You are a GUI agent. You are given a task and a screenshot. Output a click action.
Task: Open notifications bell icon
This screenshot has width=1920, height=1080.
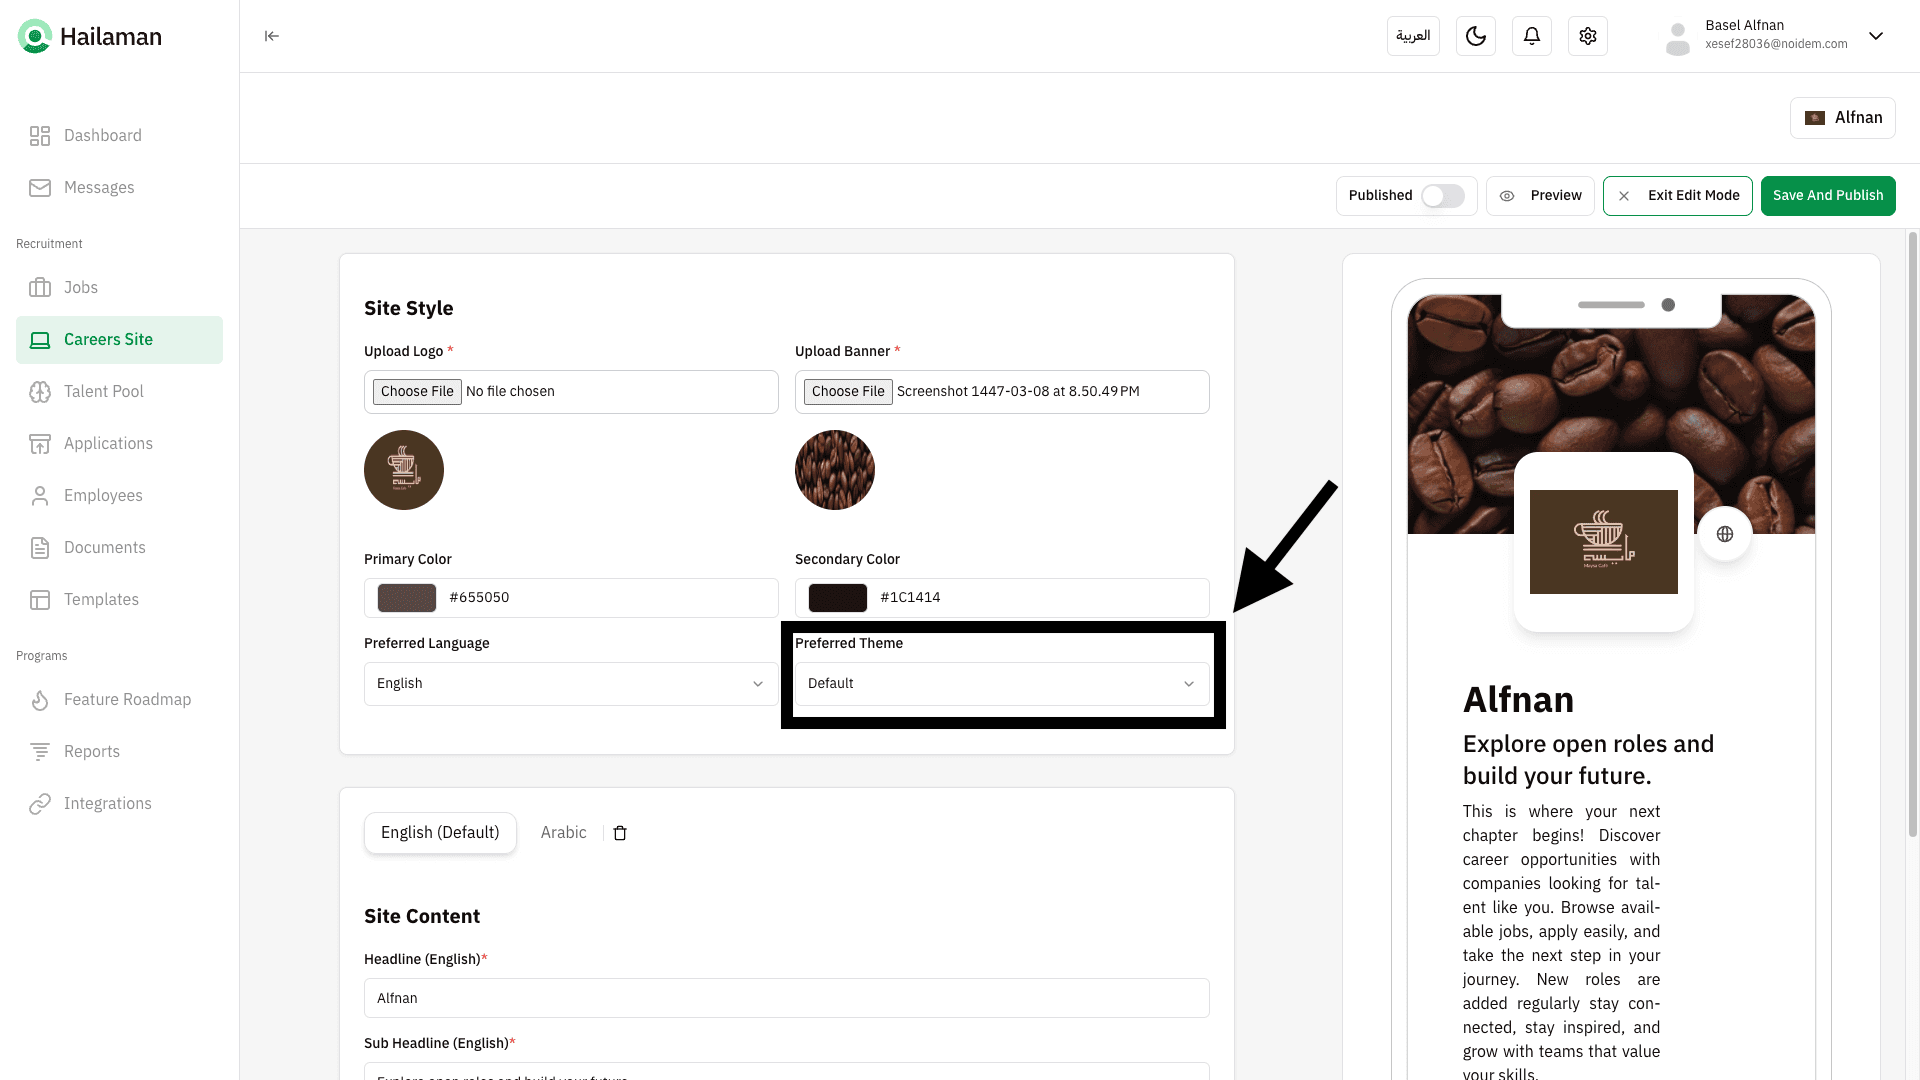point(1531,36)
